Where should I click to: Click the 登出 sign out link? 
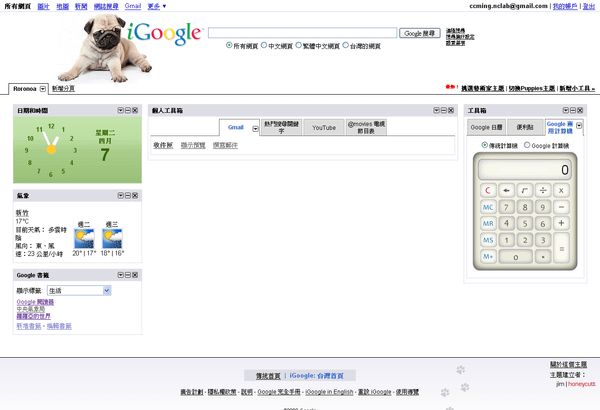(589, 6)
